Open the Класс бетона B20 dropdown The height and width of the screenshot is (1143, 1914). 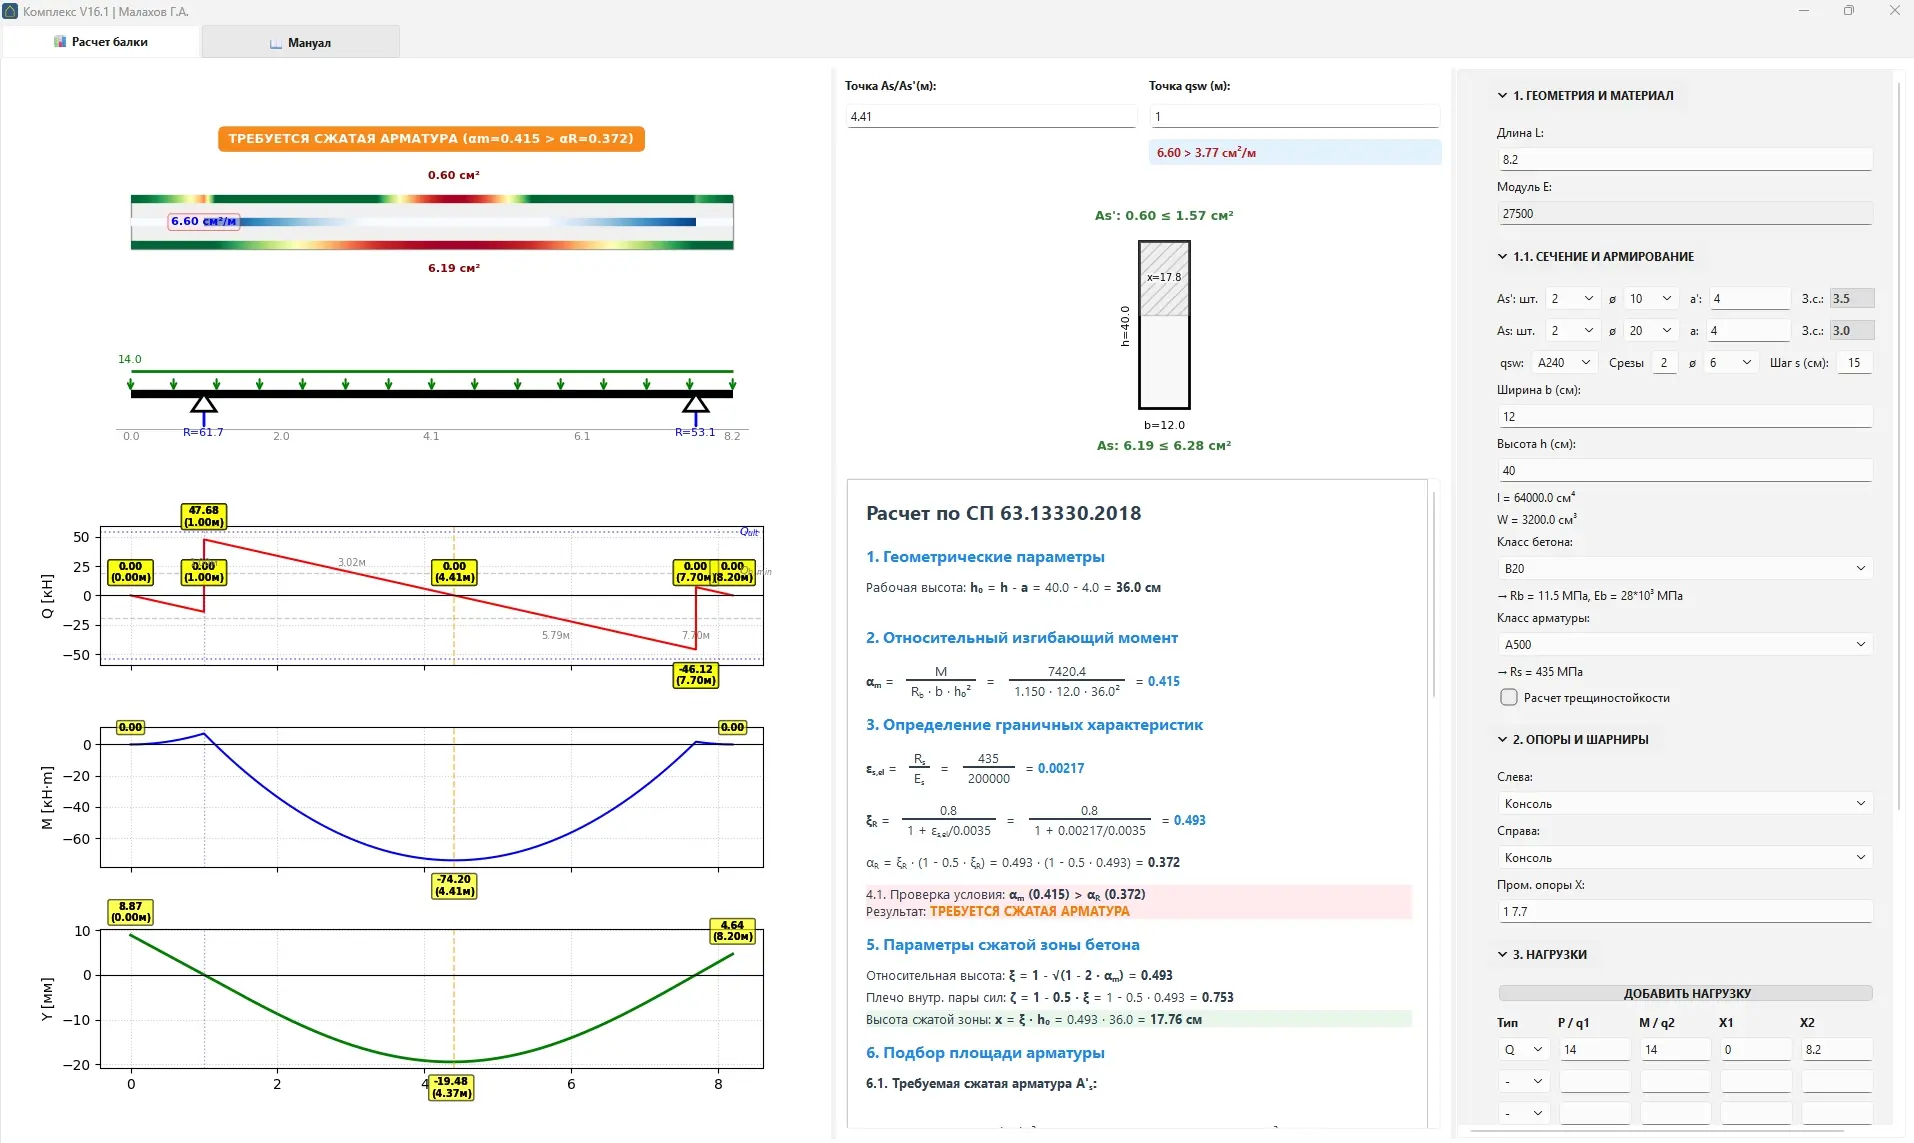[x=1684, y=569]
